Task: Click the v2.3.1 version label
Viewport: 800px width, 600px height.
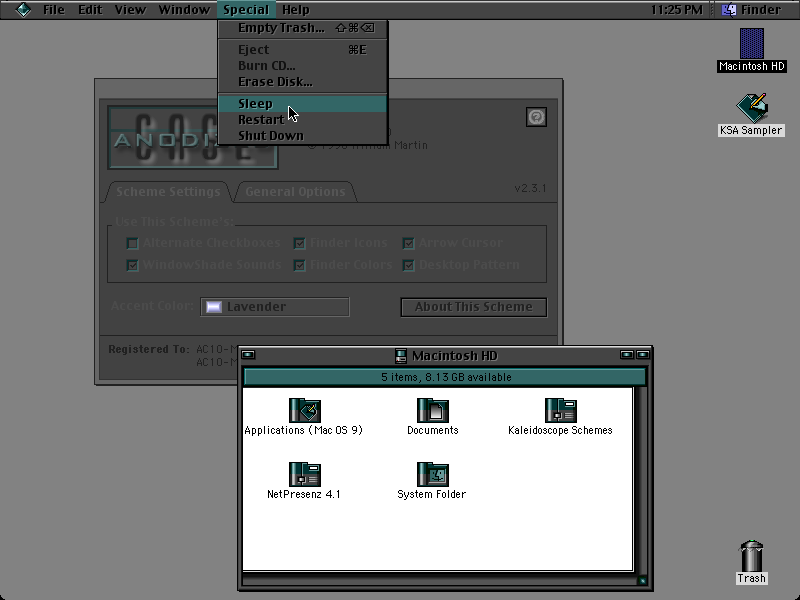Action: coord(531,188)
